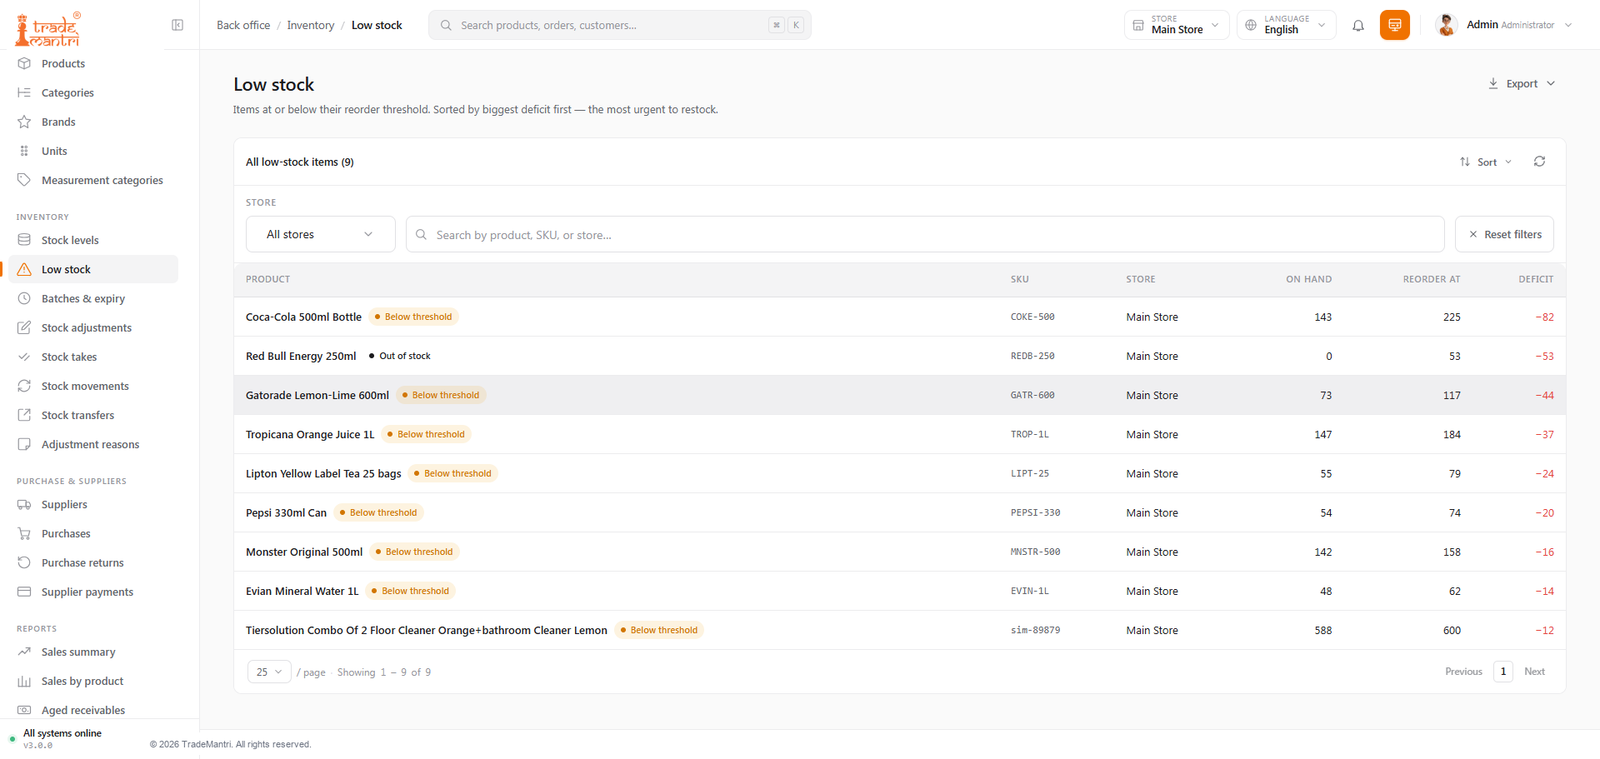The image size is (1600, 759).
Task: Open Categories in the sidebar
Action: [x=68, y=93]
